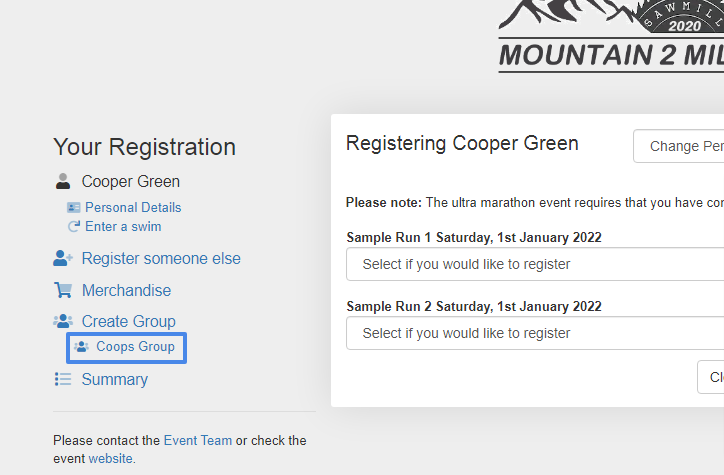Open the Sample Run 1 registration dropdown

point(535,265)
